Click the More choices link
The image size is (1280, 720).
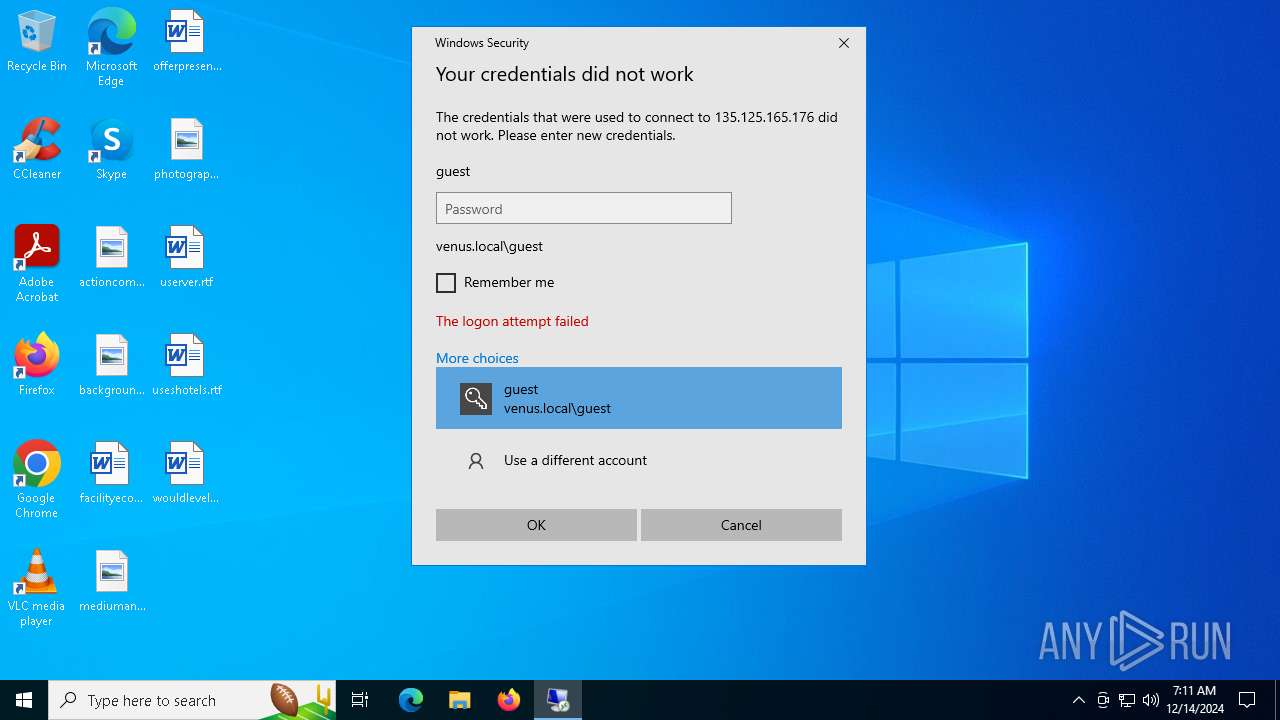click(477, 358)
